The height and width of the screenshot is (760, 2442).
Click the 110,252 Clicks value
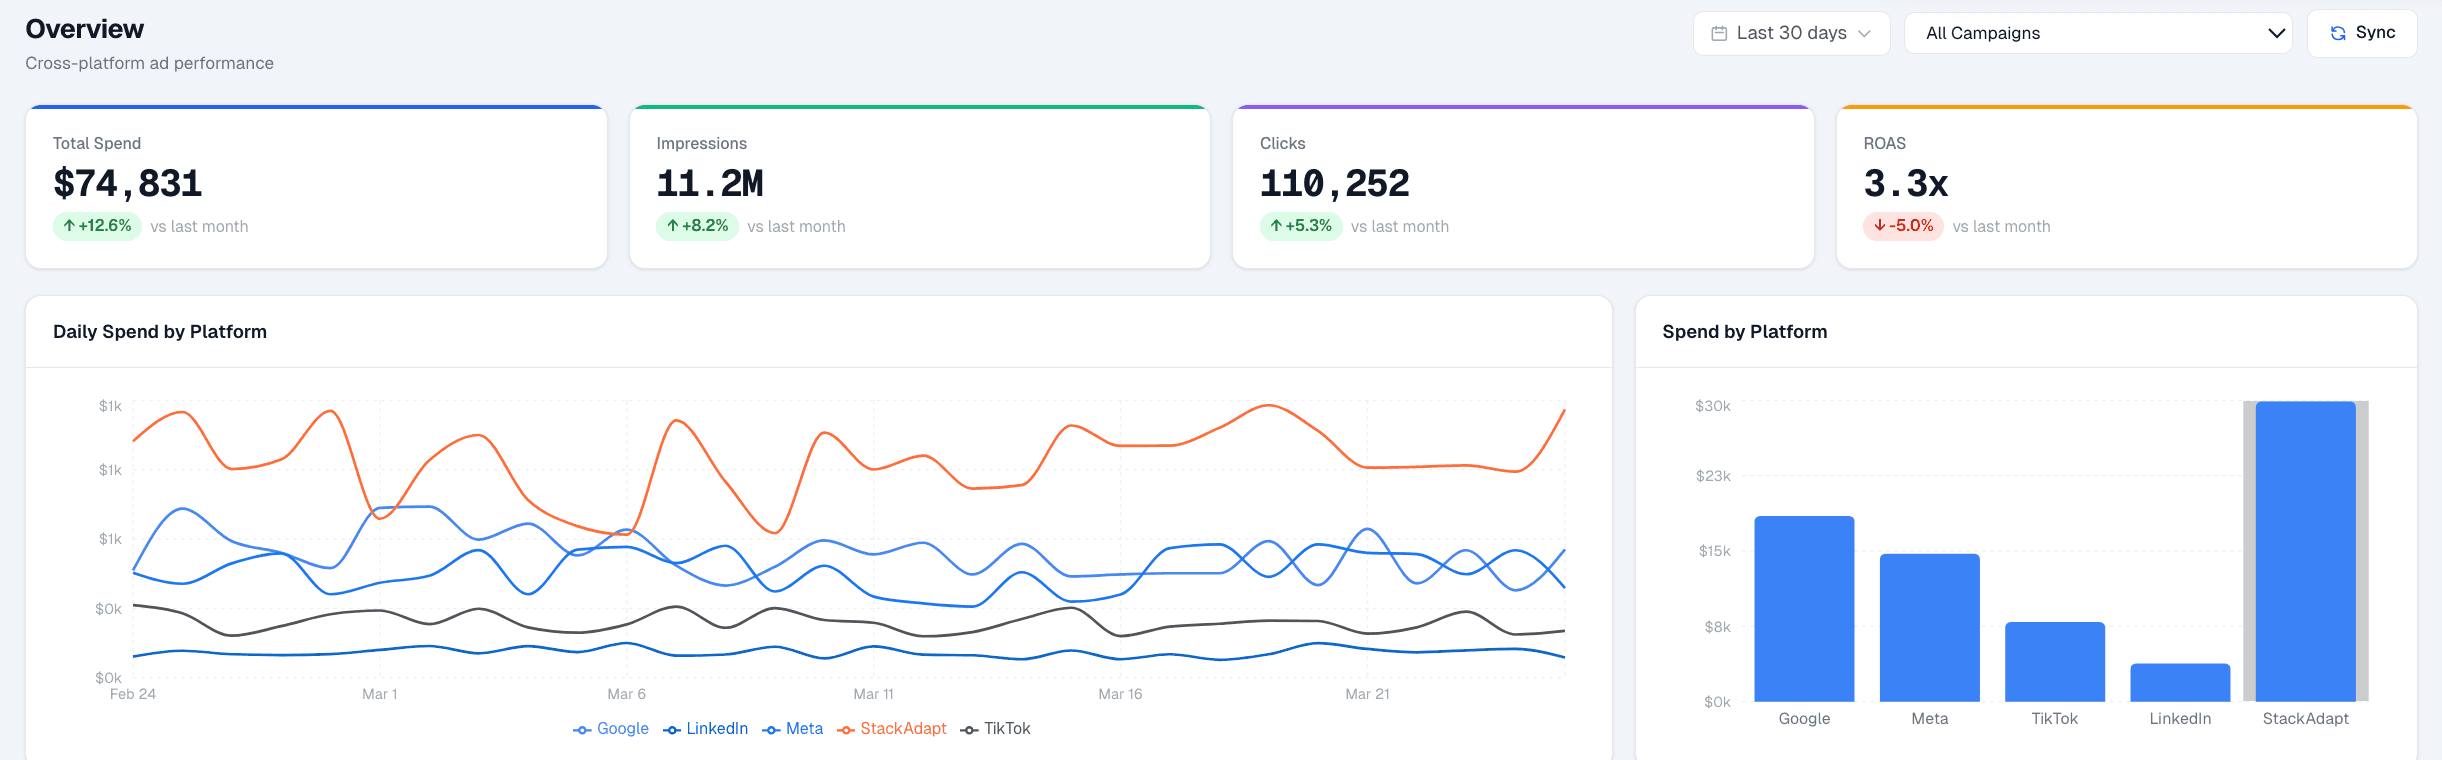1335,184
